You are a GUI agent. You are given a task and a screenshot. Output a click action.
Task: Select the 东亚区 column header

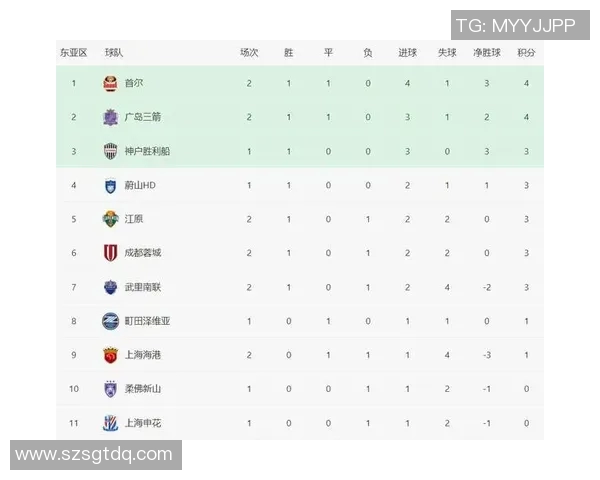coord(73,52)
